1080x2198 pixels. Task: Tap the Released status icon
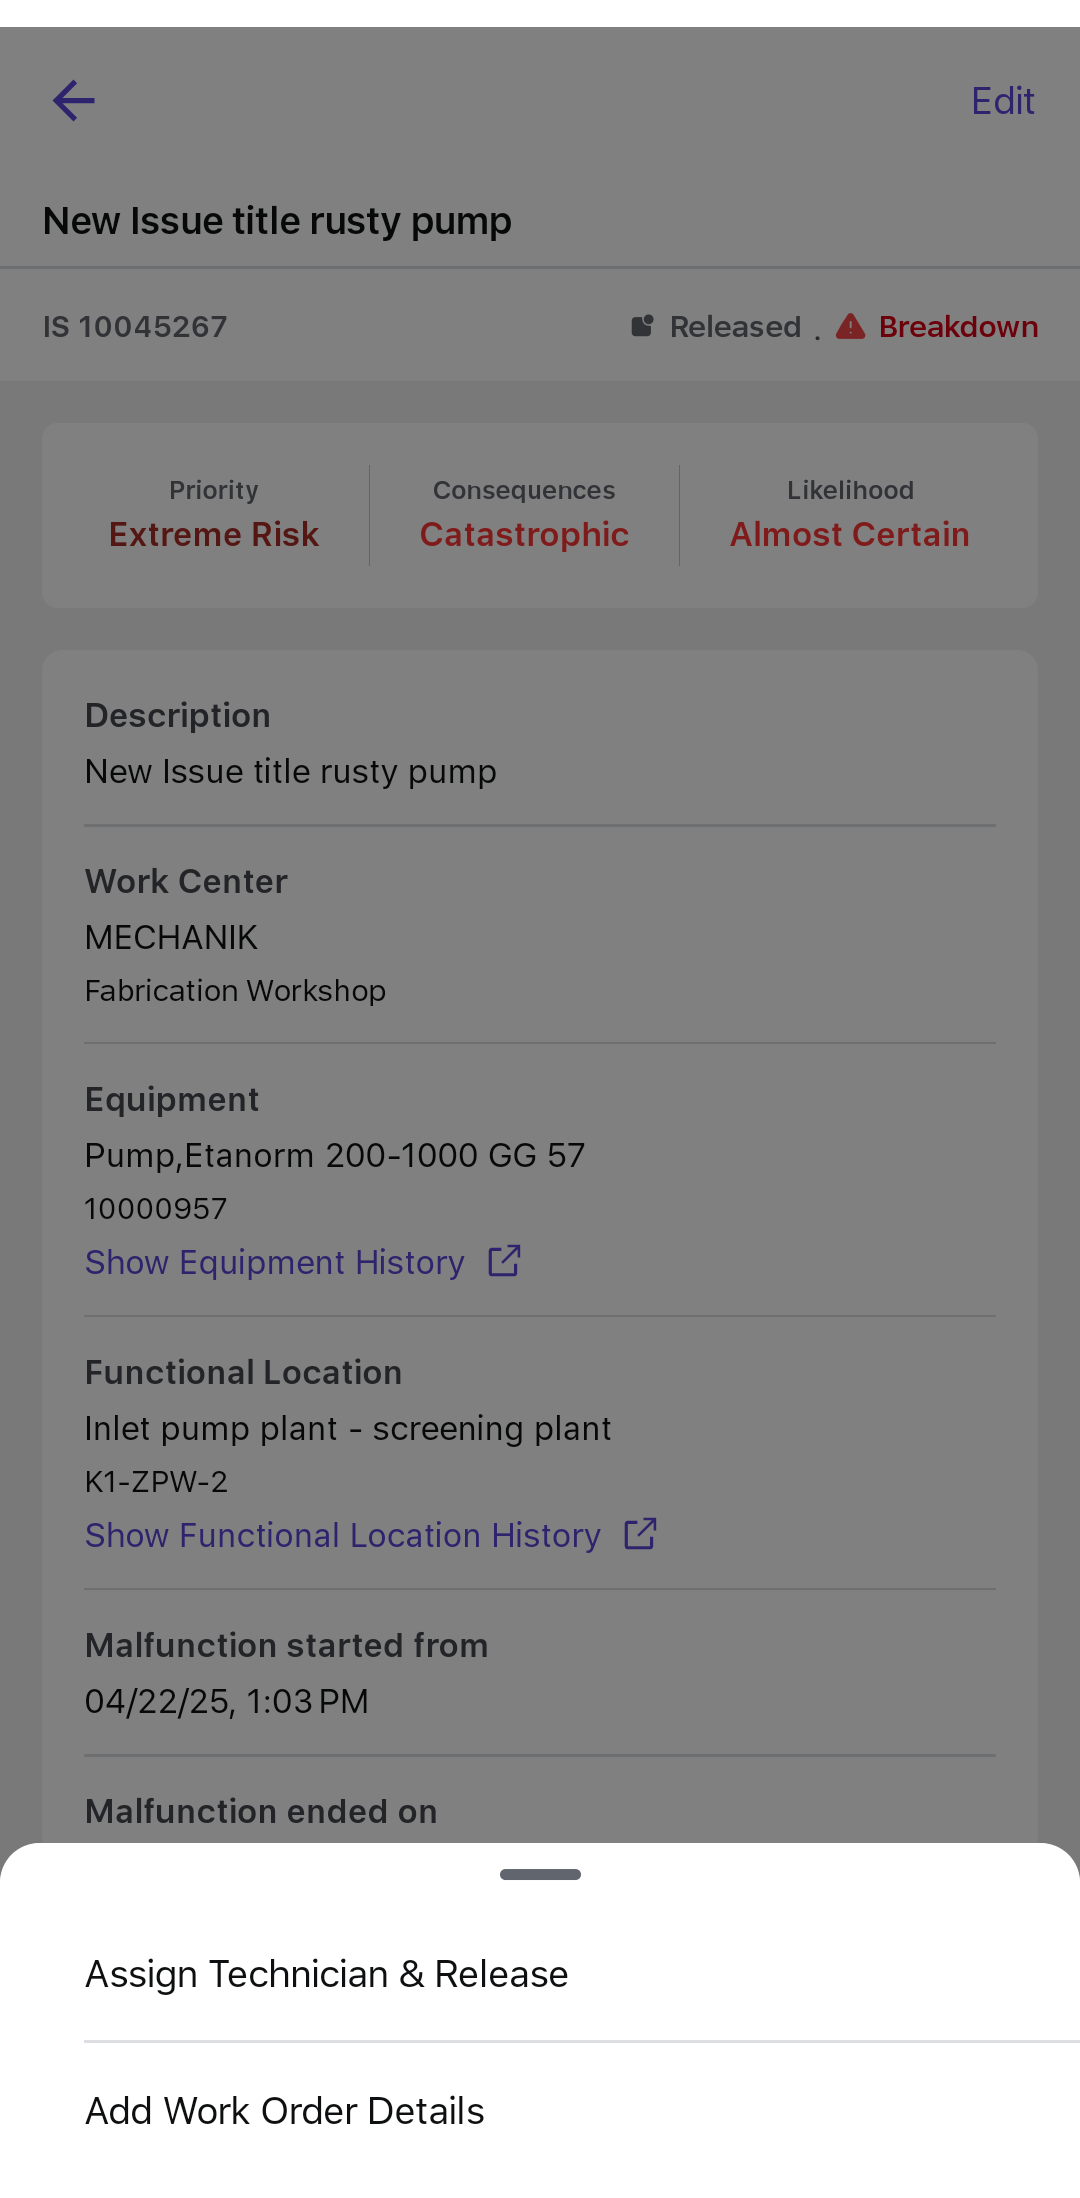click(642, 326)
